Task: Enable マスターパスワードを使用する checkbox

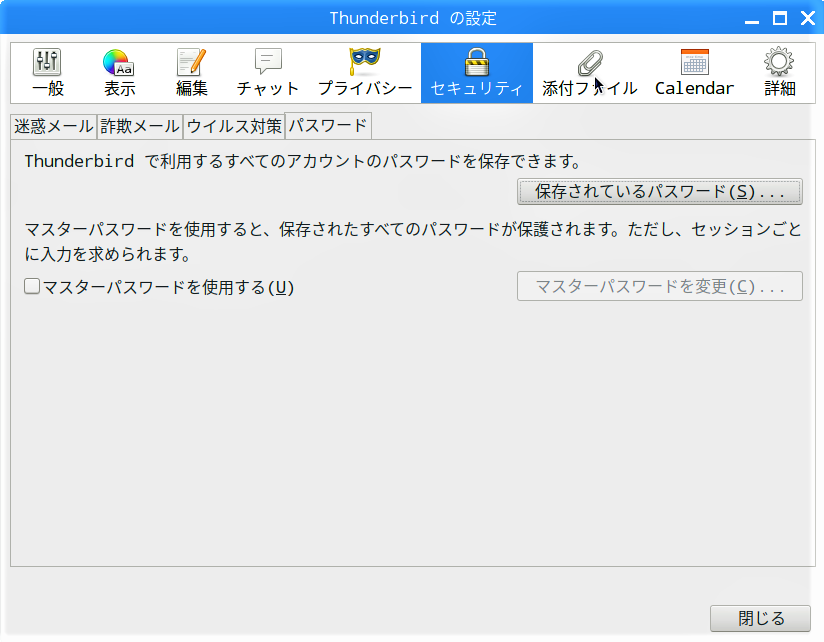Action: [32, 286]
